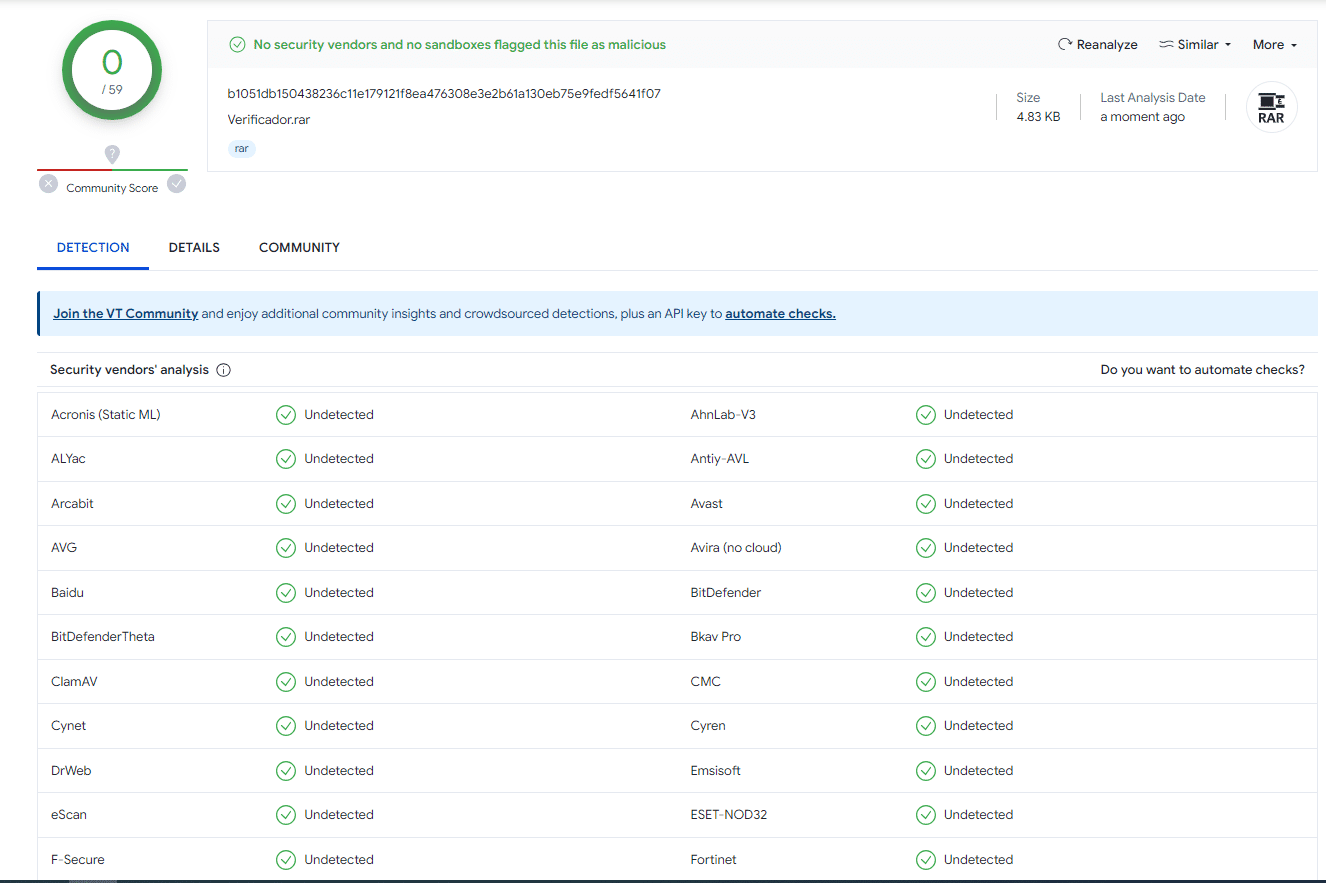Open the More dropdown menu
The image size is (1326, 883).
click(1274, 45)
